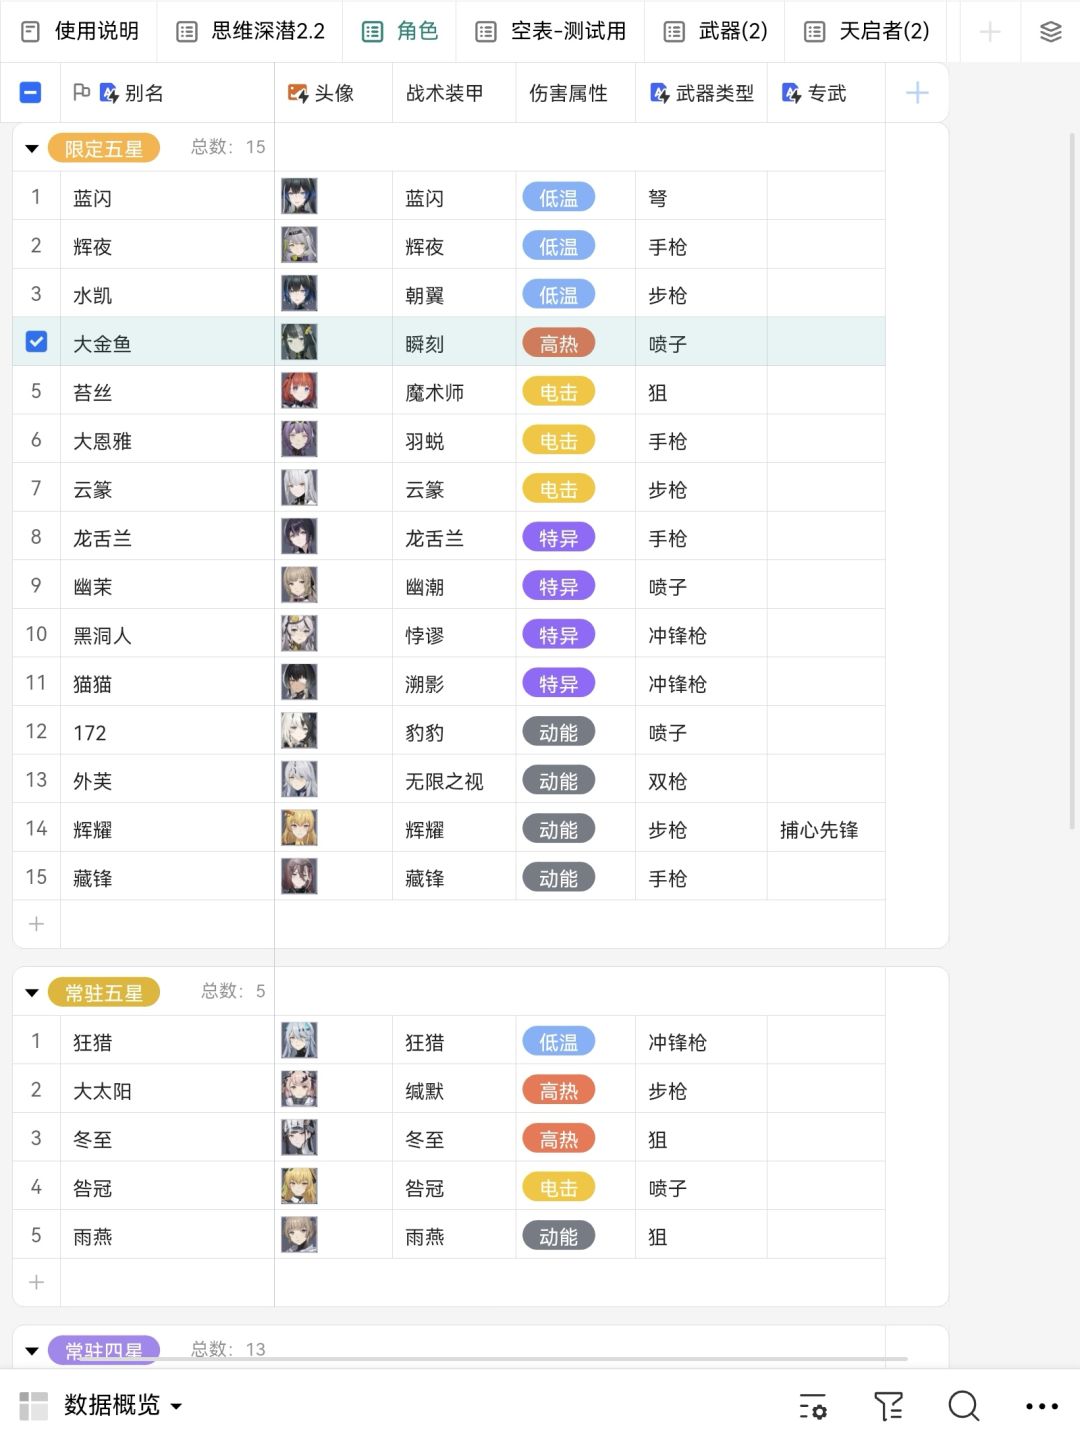Toggle the select-all header checkbox
Image resolution: width=1080 pixels, height=1434 pixels.
click(30, 93)
